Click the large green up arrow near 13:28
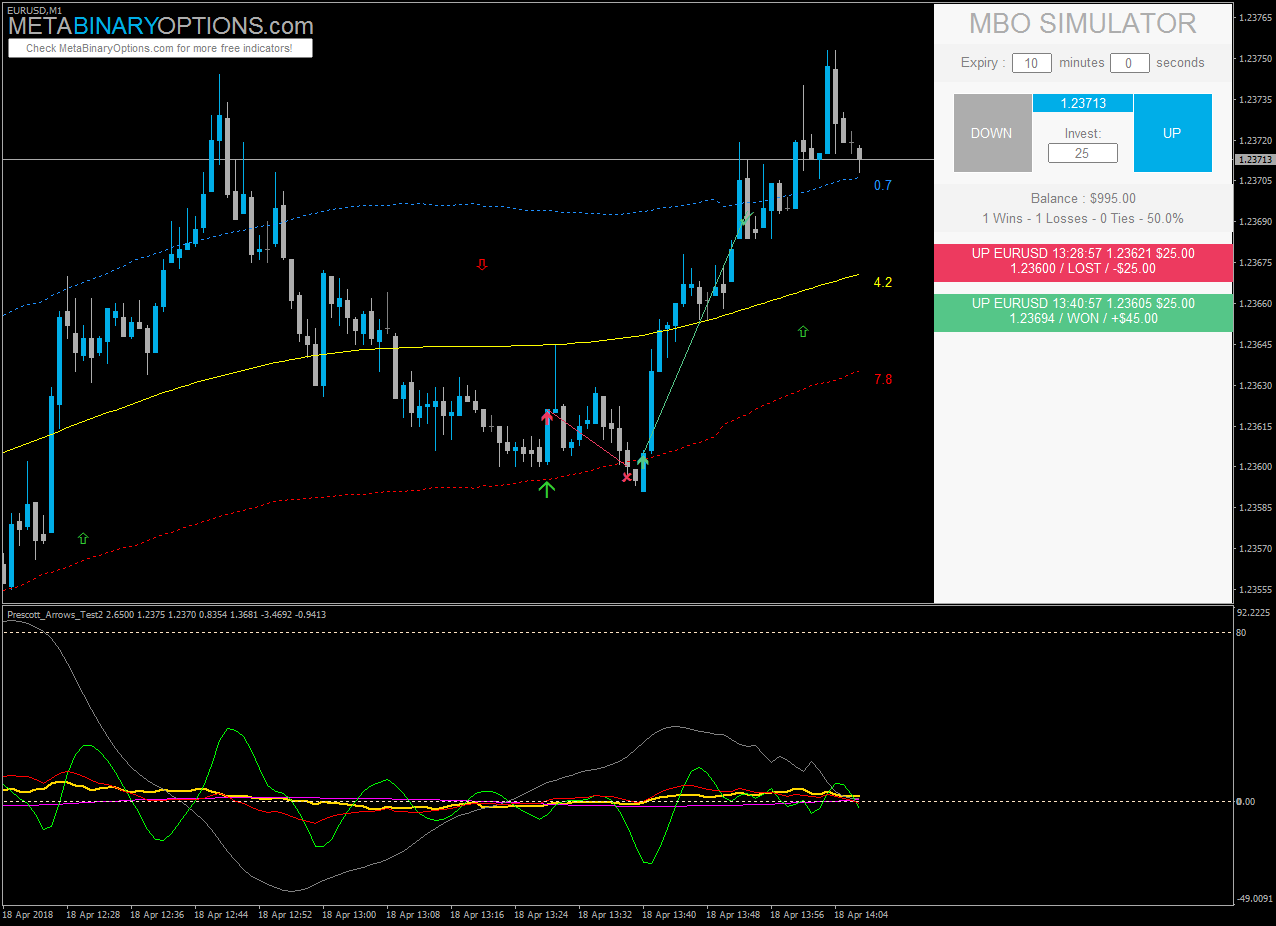 click(546, 489)
